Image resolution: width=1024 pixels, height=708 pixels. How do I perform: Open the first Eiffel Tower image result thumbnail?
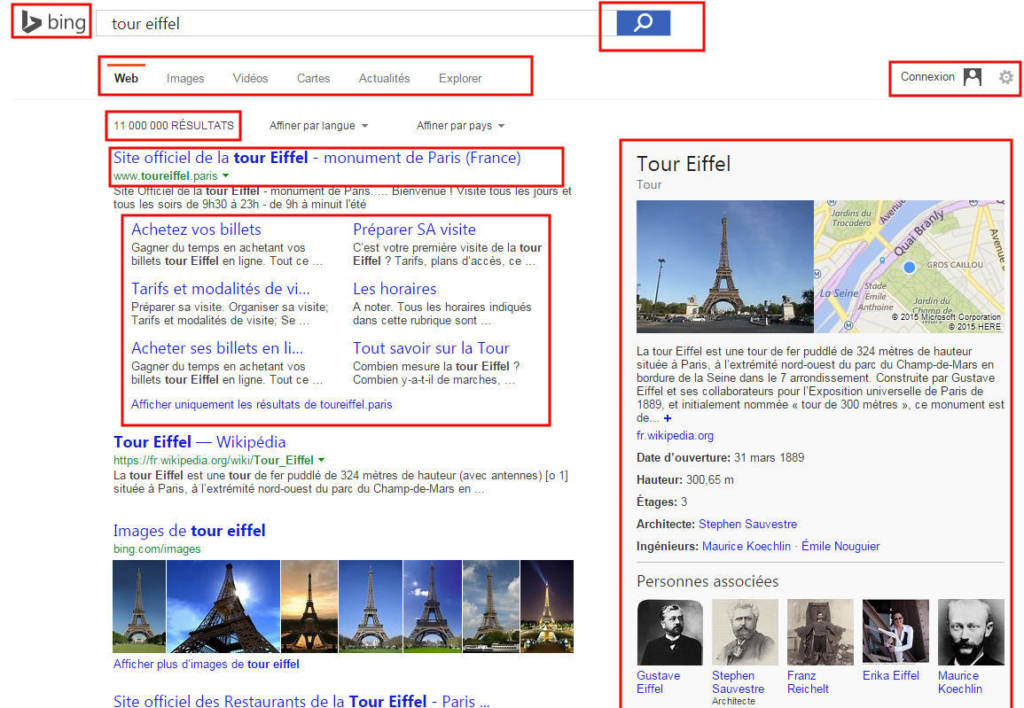point(139,606)
